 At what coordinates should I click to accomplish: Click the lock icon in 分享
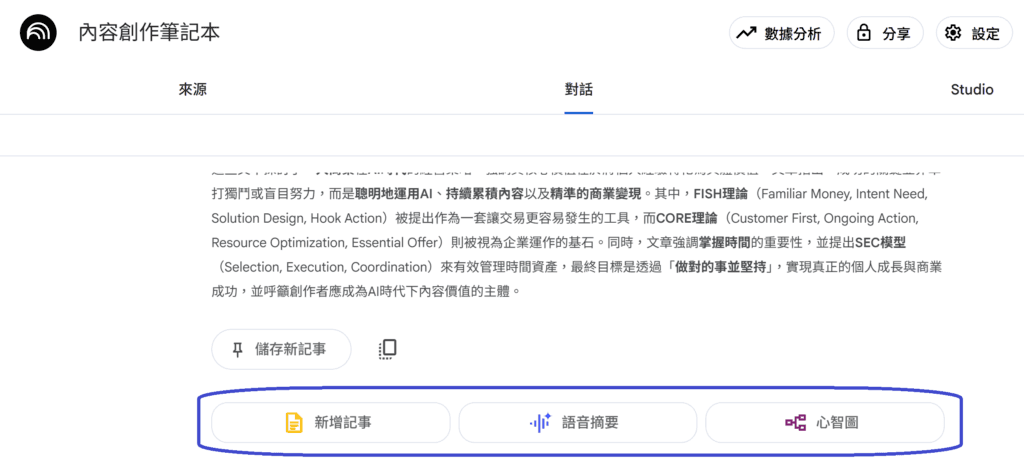[863, 33]
